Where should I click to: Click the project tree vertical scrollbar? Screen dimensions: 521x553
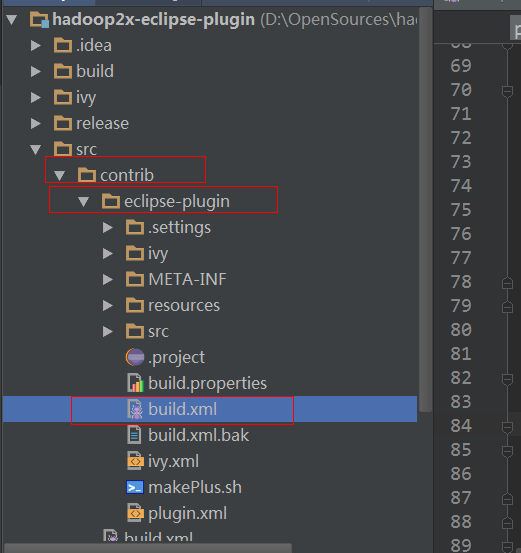point(426,209)
